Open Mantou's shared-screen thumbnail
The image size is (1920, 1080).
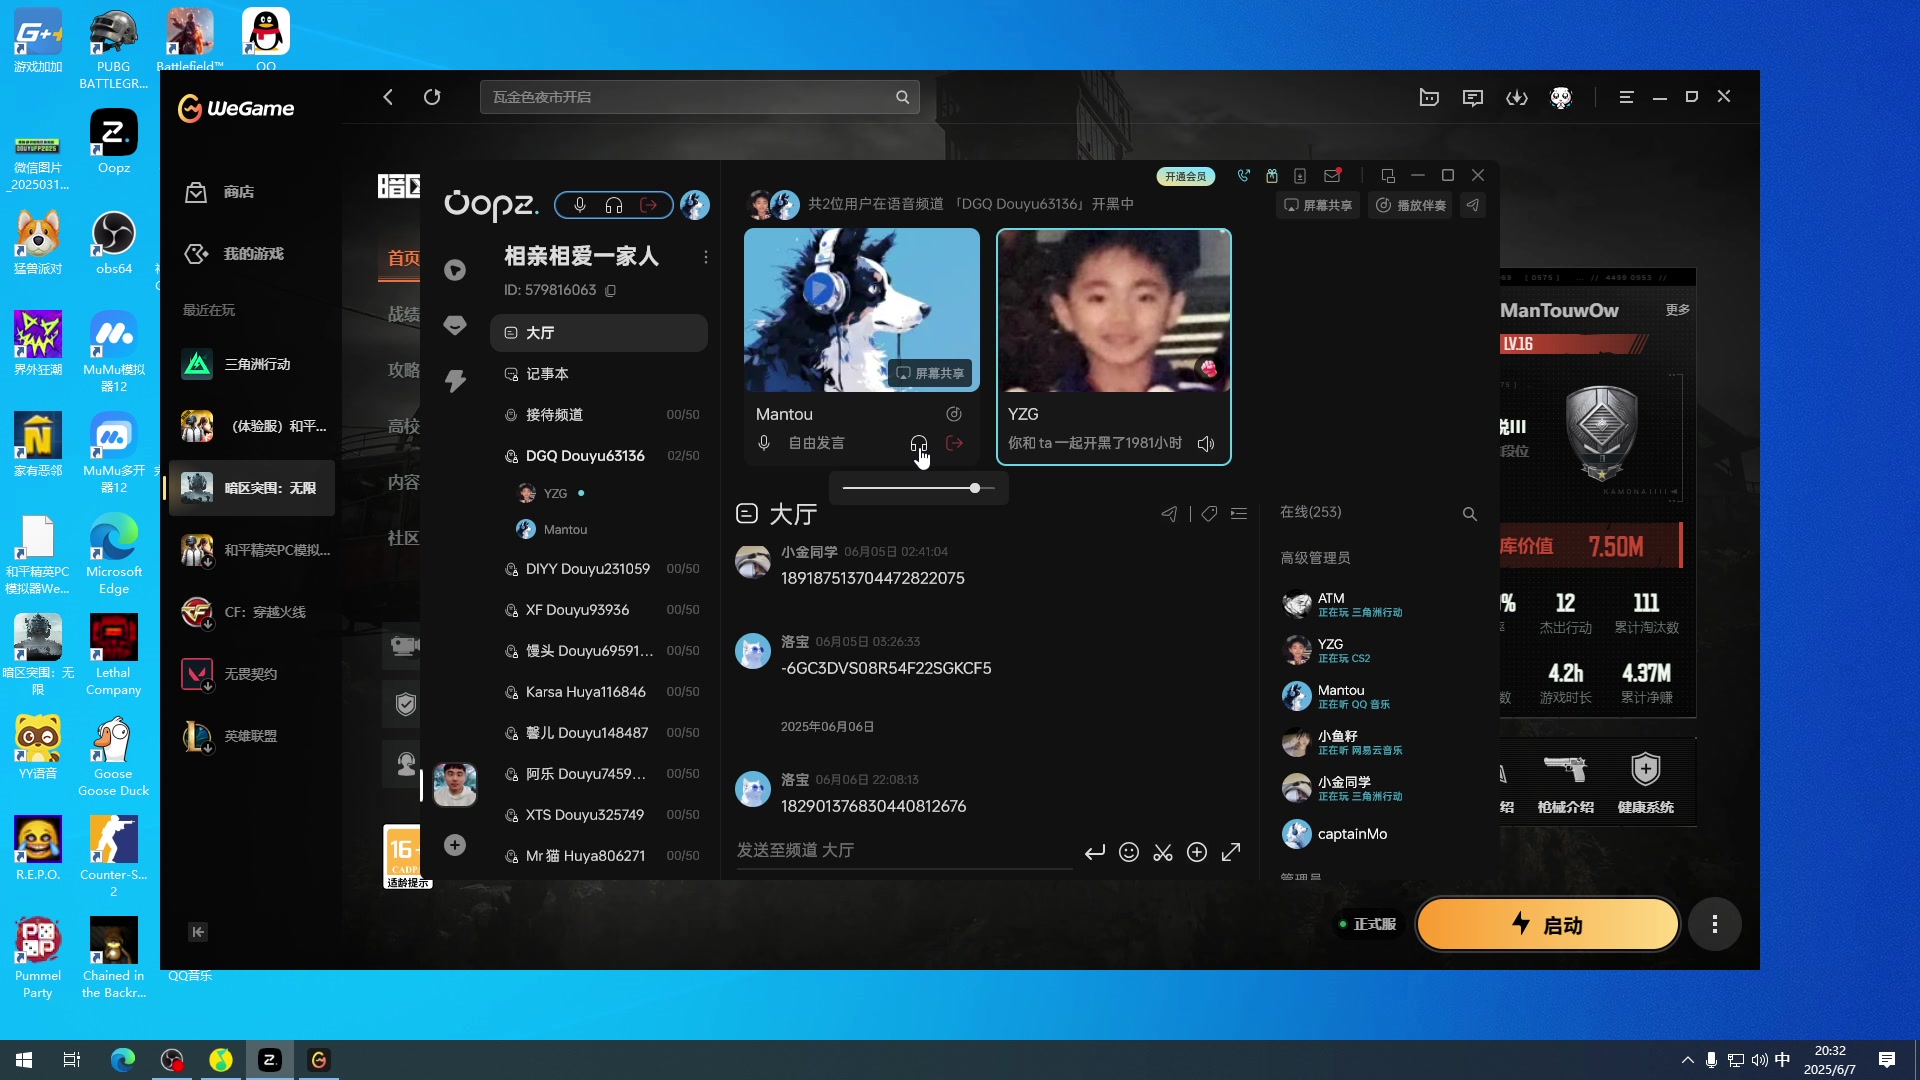click(x=862, y=310)
